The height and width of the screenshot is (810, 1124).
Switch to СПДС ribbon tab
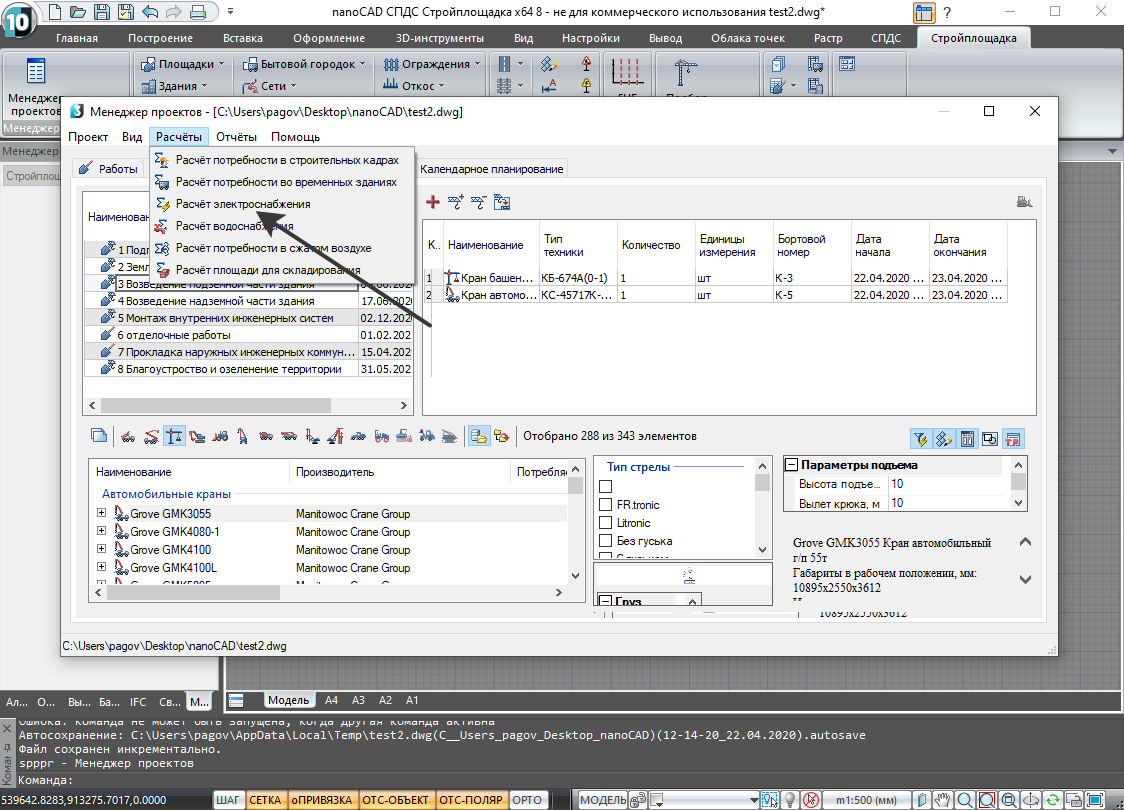click(886, 38)
